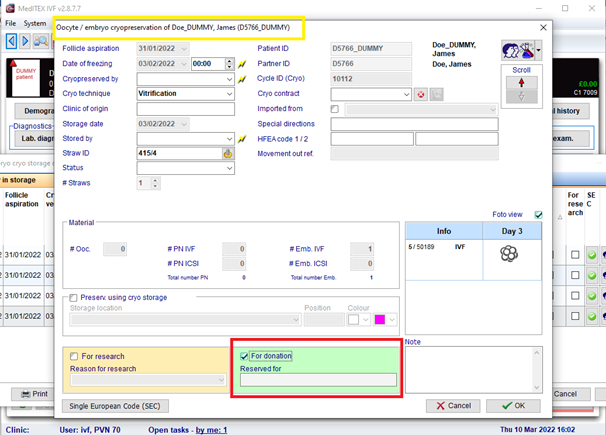The image size is (606, 435).
Task: Check the For research checkbox
Action: point(74,356)
